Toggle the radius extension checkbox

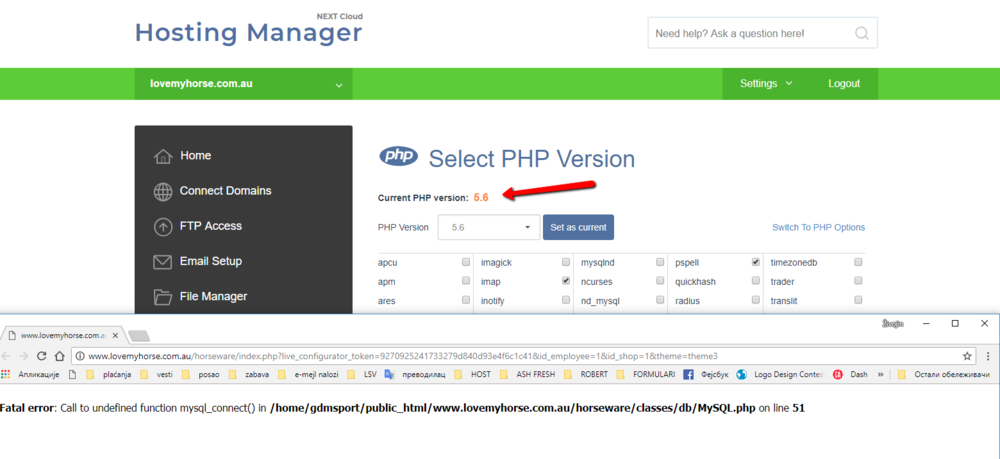coord(756,300)
